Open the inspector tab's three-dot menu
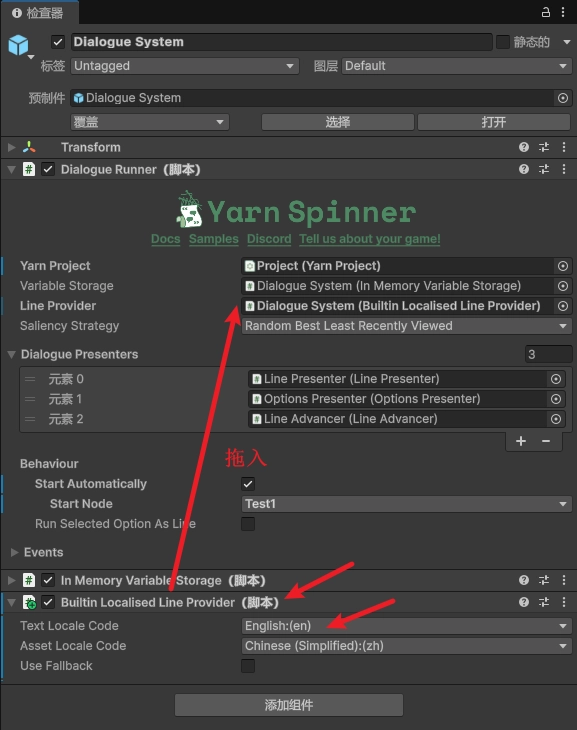 tap(563, 12)
